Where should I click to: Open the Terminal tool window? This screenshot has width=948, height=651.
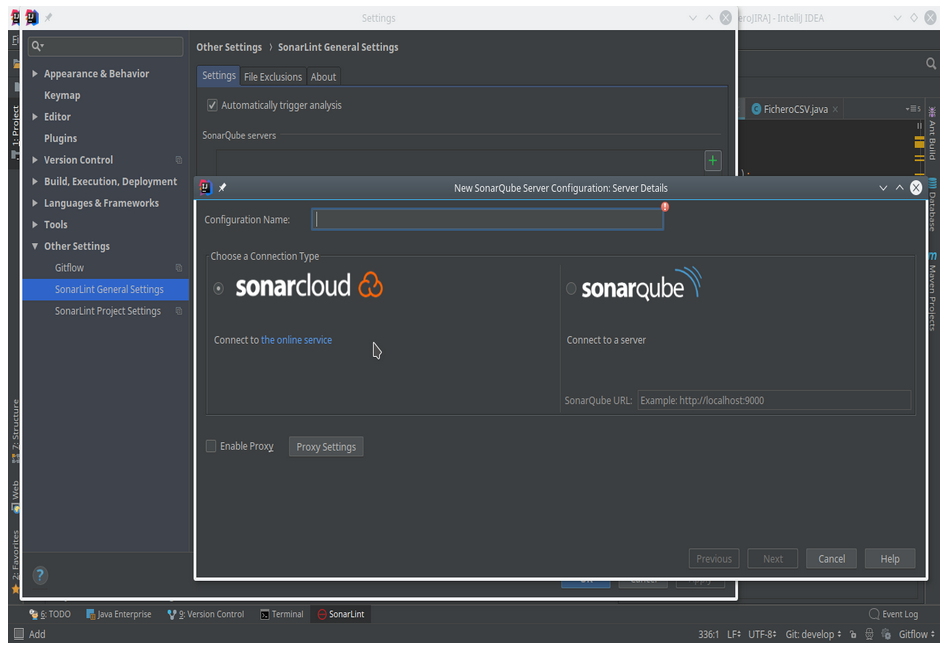[x=282, y=614]
